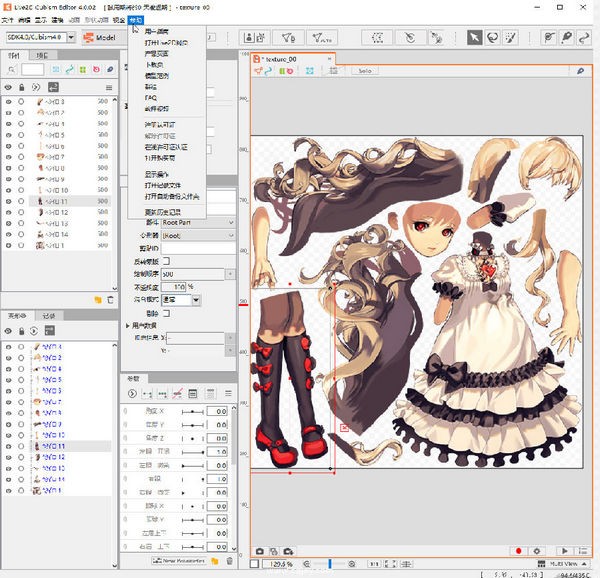Click the Solo button
The image size is (600, 578).
(x=364, y=71)
